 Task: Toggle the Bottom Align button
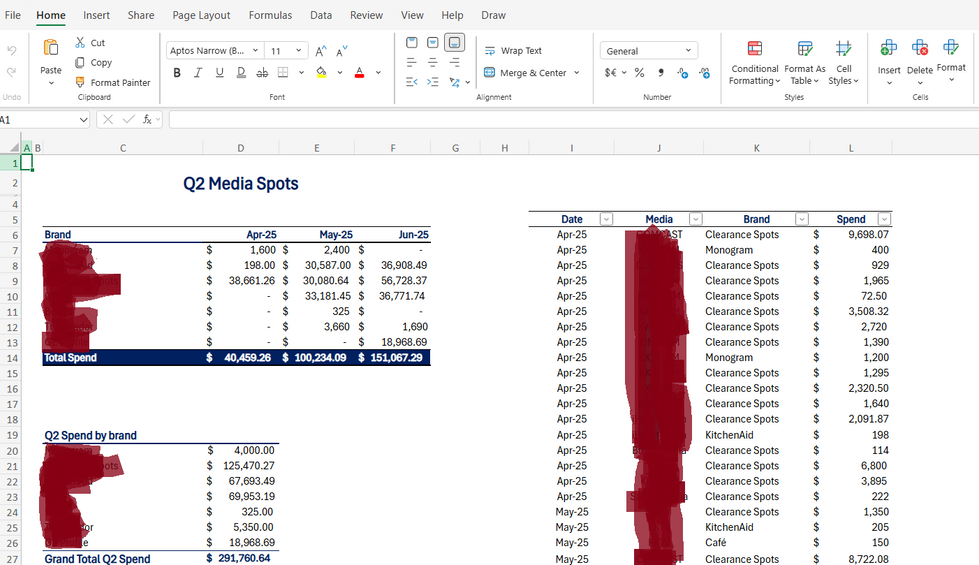(455, 42)
